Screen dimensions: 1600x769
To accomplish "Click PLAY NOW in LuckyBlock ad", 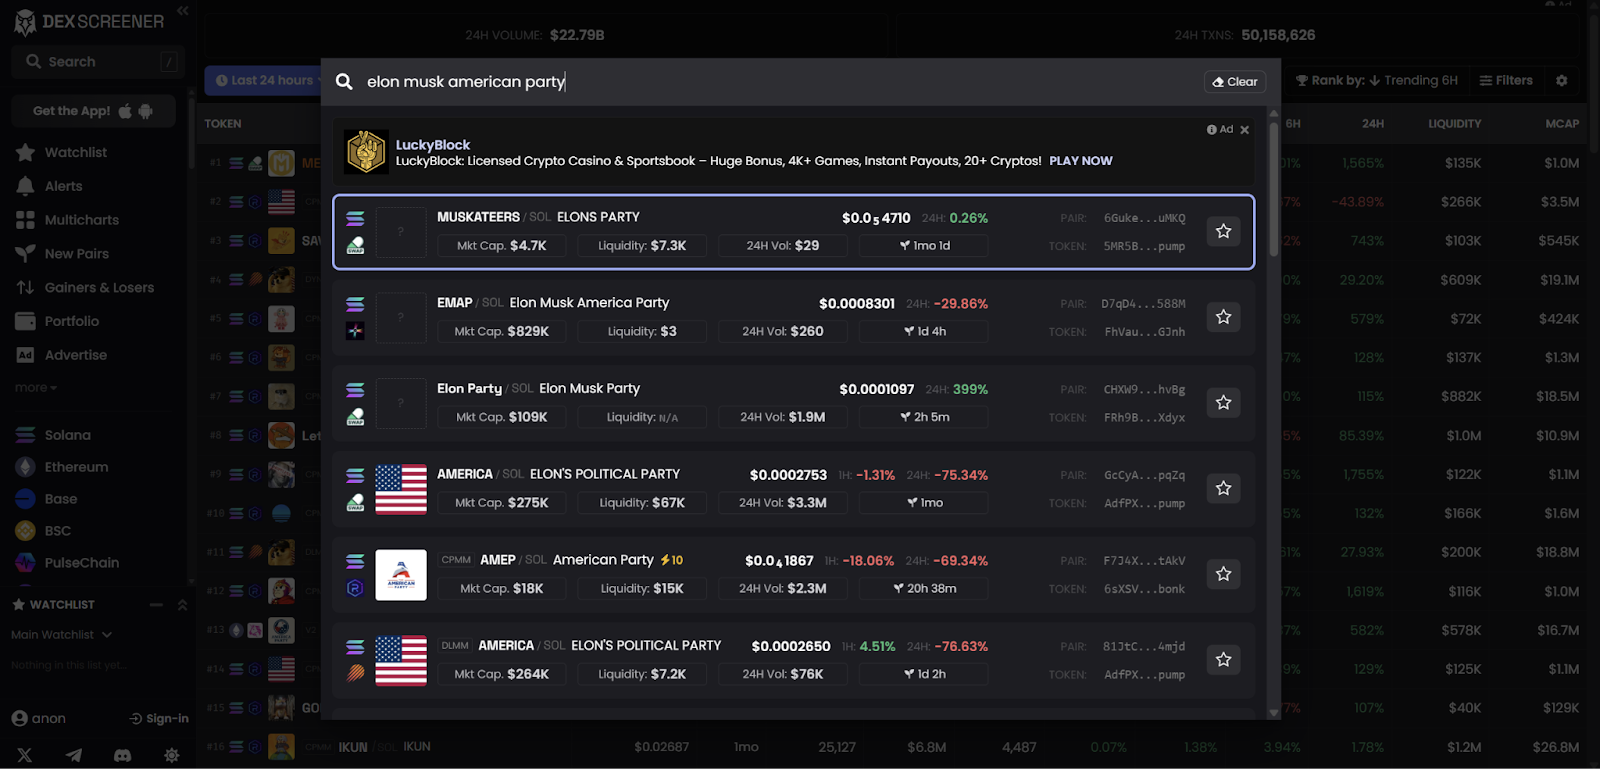I will (1080, 161).
